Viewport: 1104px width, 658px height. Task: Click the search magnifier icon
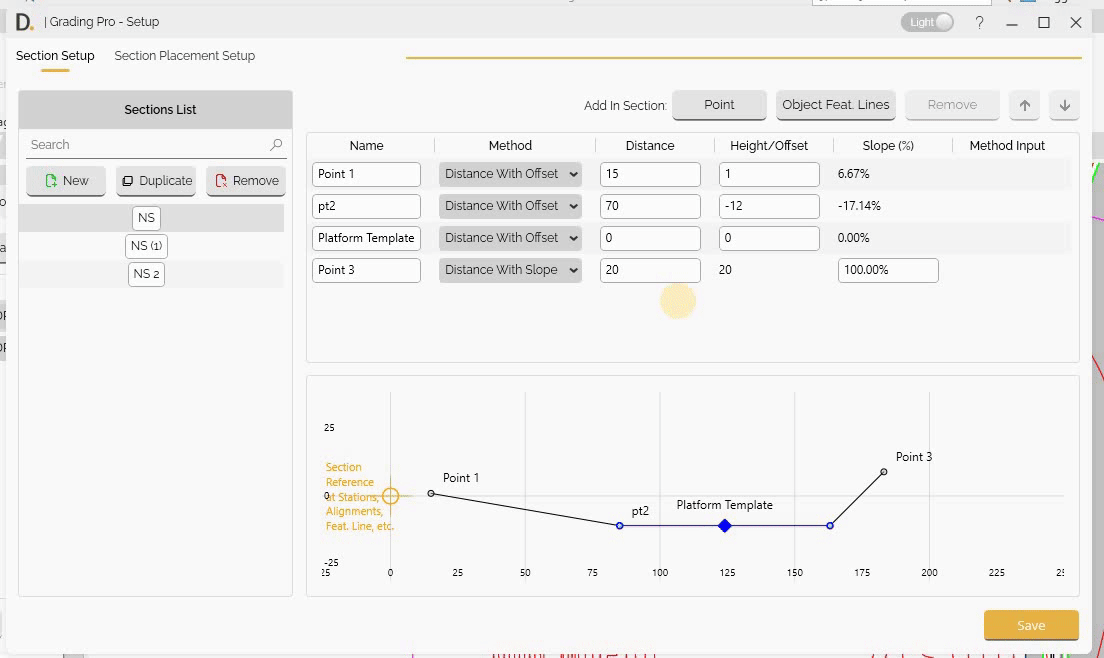[x=276, y=145]
